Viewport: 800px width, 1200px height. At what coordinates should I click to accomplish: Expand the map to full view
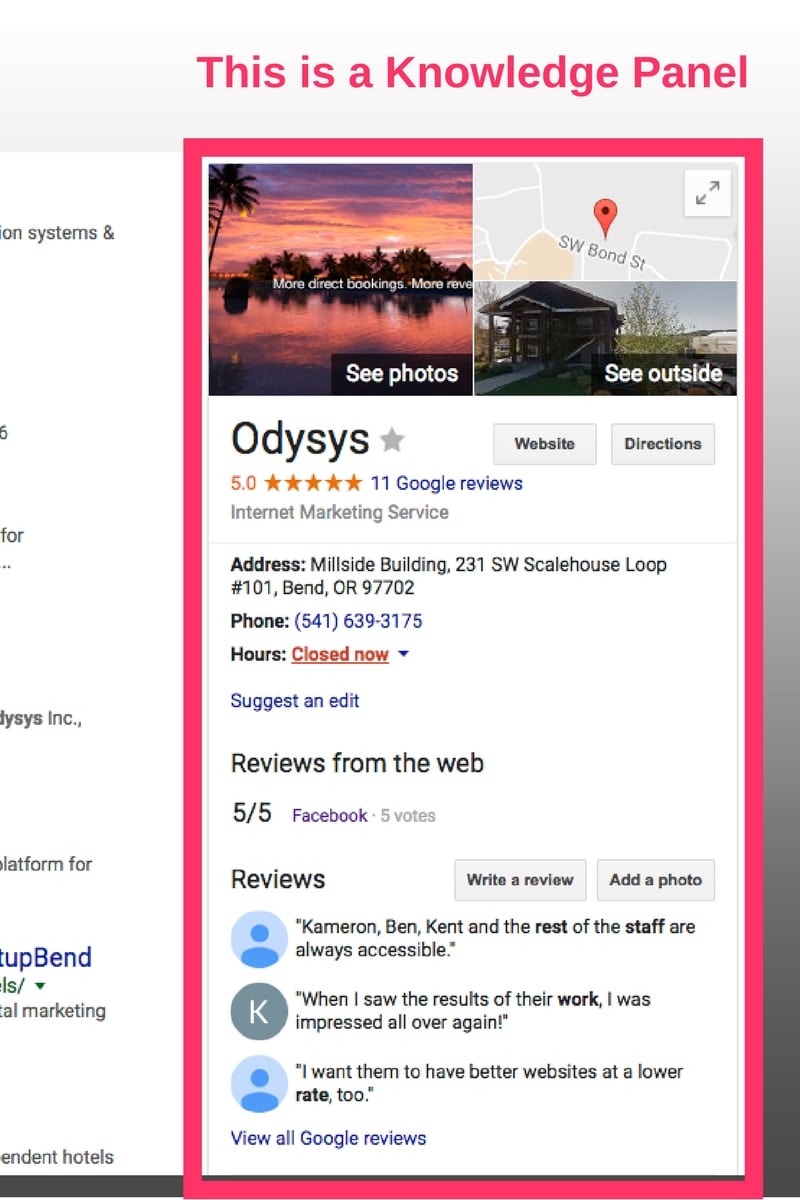[x=708, y=193]
